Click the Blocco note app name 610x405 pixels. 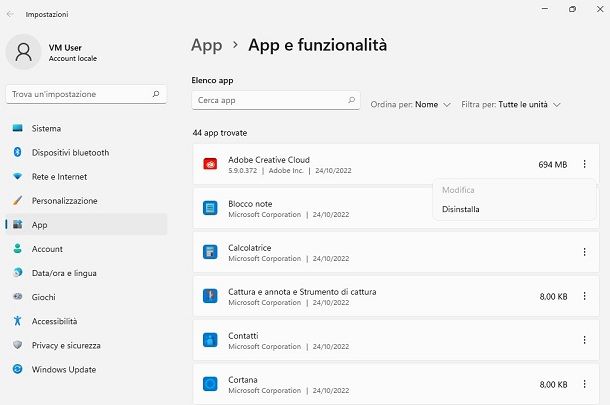(250, 203)
